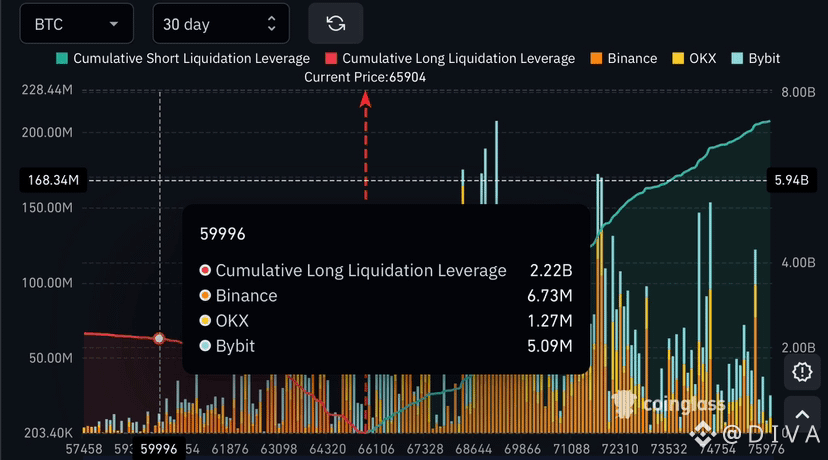Click the hexagon alert icon button
This screenshot has width=828, height=460.
802,371
